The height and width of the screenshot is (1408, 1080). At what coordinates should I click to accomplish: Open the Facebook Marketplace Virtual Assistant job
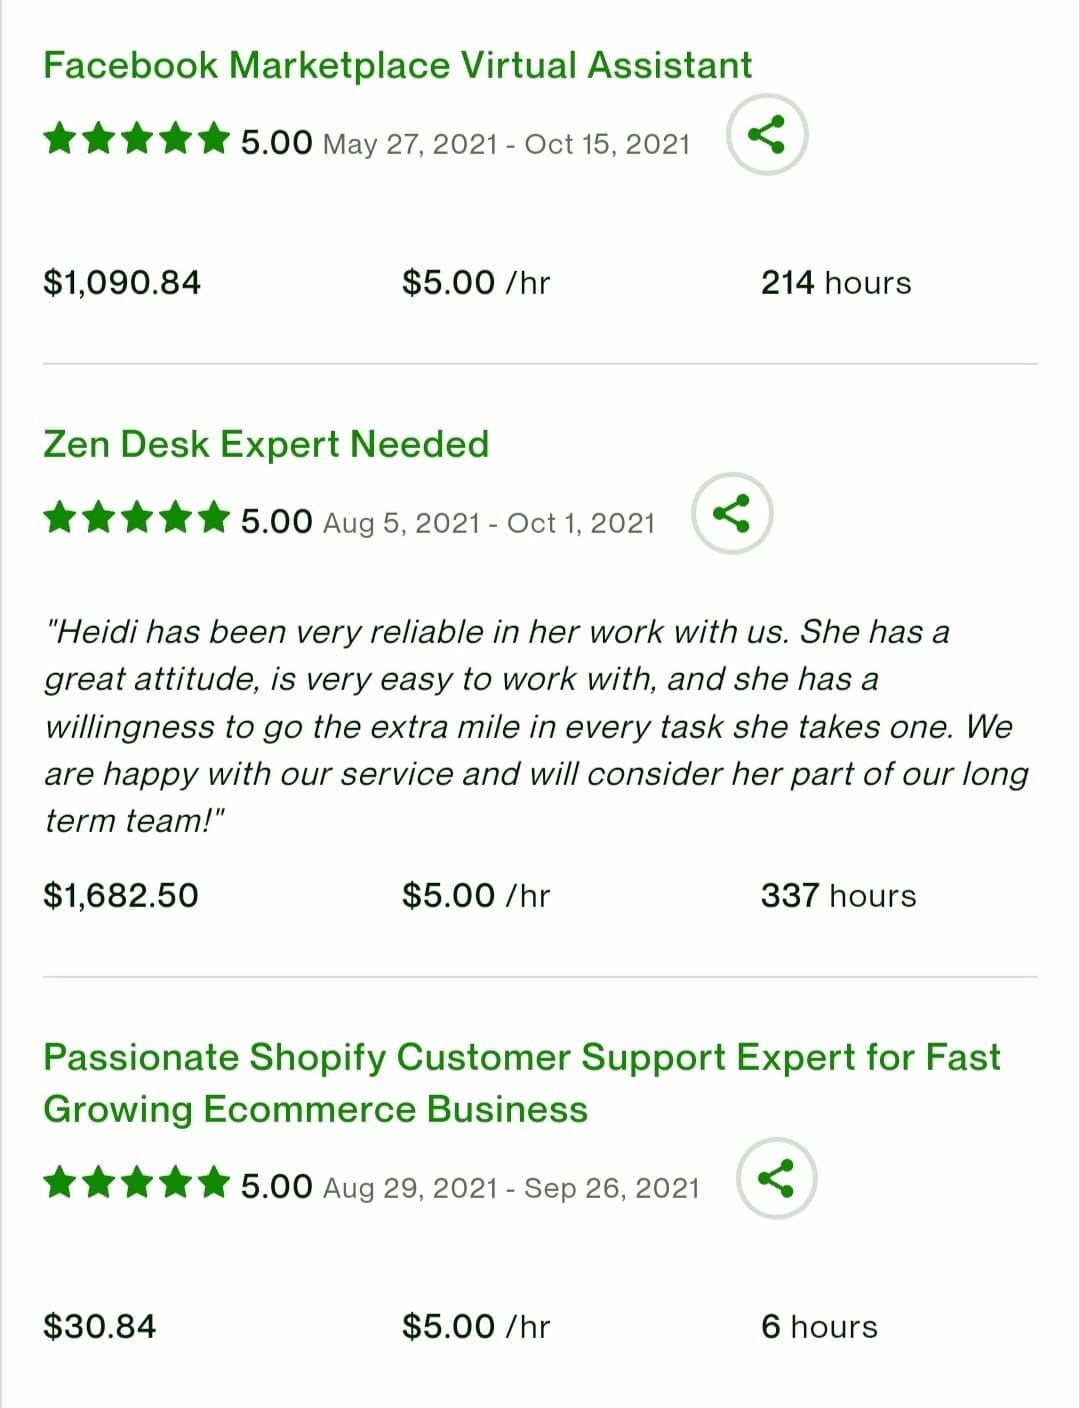(397, 66)
